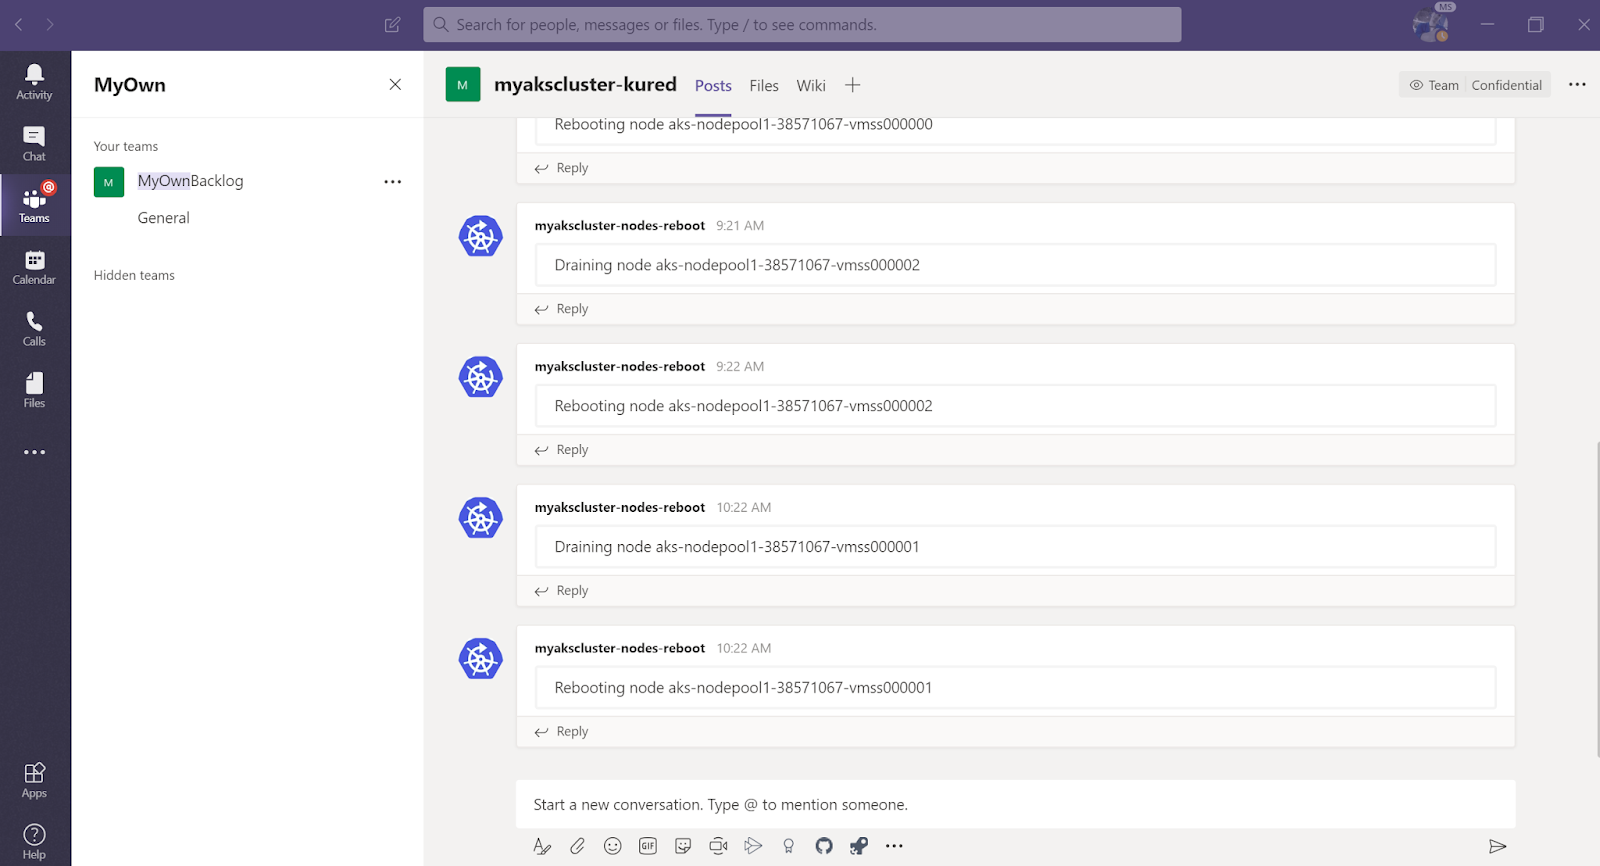Click the search bar
Viewport: 1600px width, 866px height.
click(802, 24)
